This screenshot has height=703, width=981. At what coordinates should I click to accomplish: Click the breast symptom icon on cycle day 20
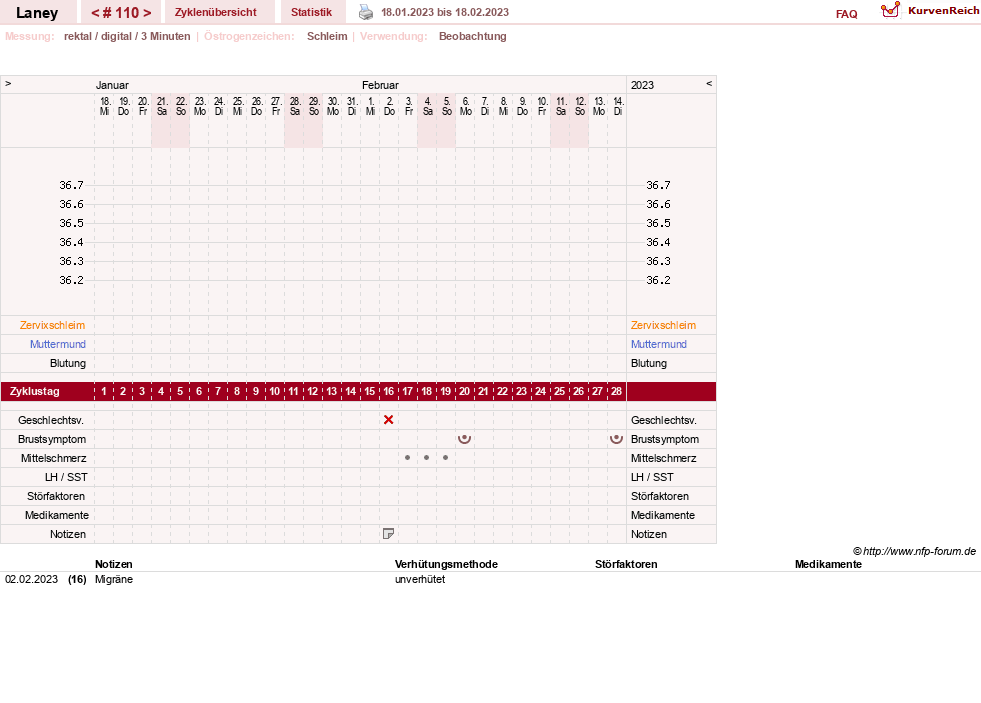[464, 439]
